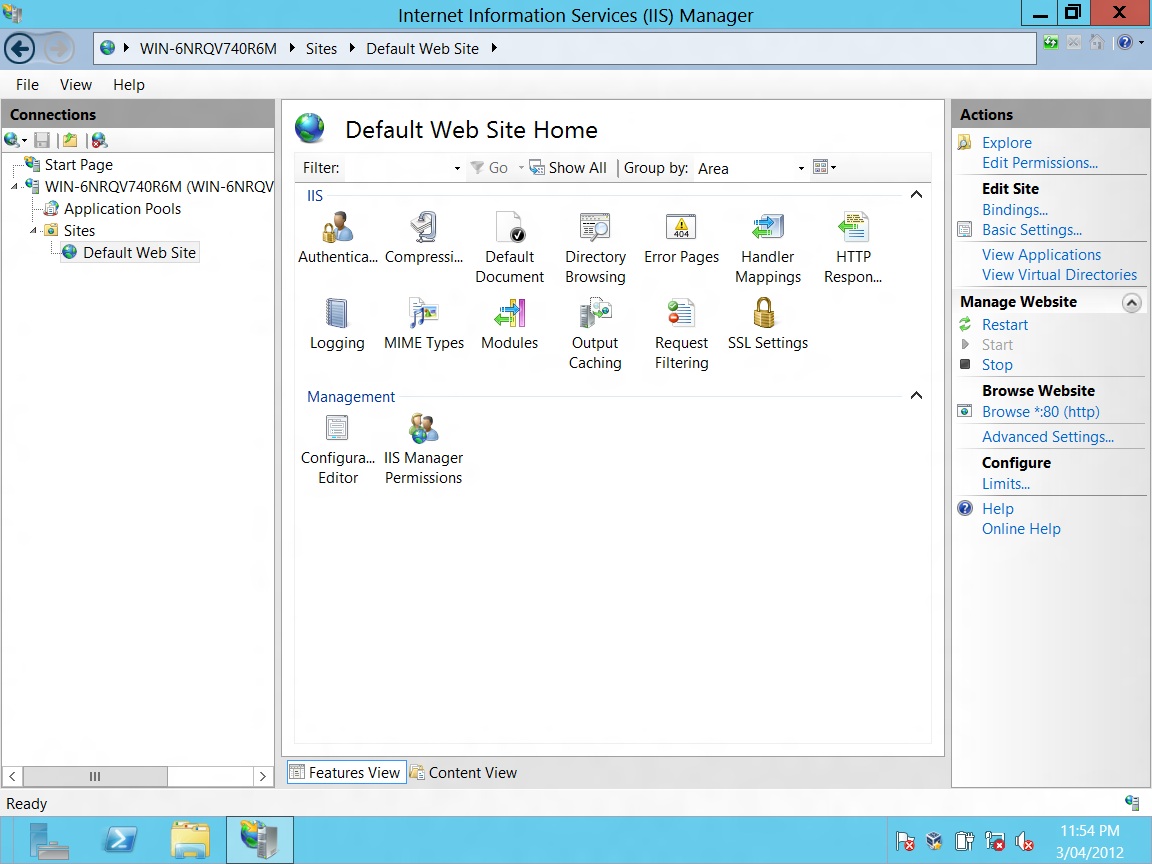Click View Applications link

click(x=1041, y=255)
